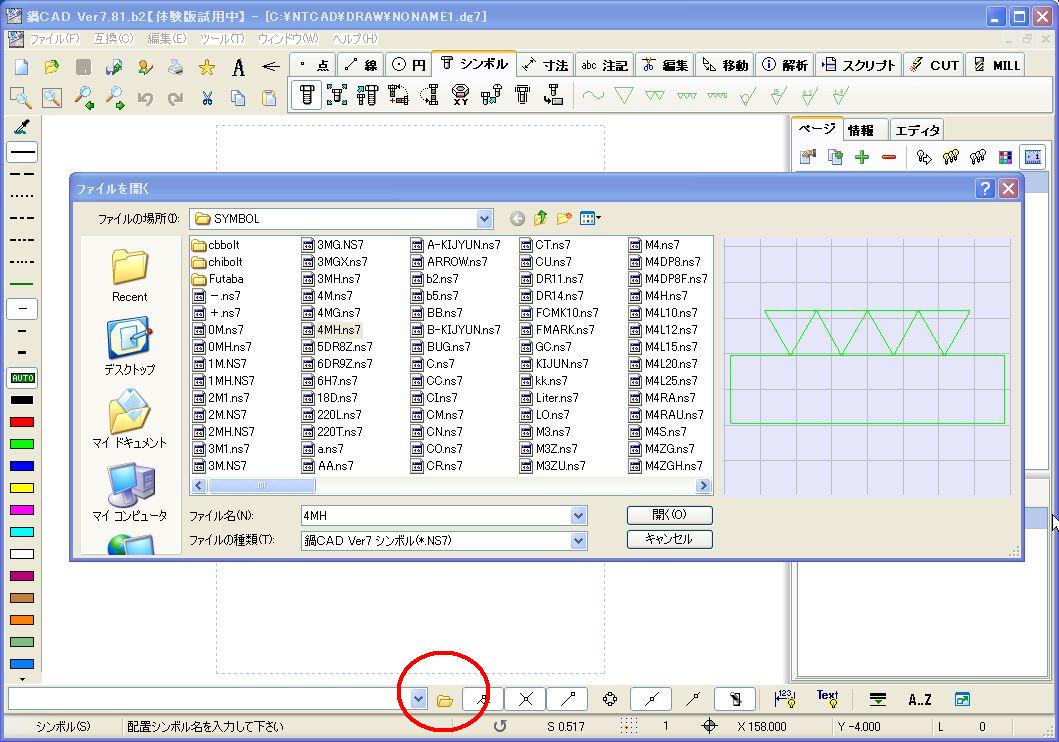
Task: Click the 開く(O) button
Action: tap(669, 514)
